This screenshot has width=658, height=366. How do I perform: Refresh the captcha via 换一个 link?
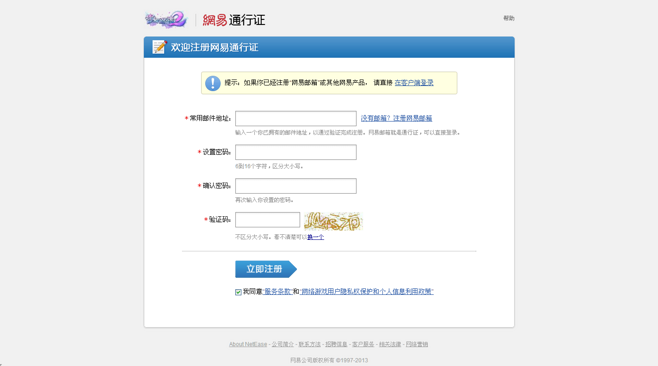pos(316,237)
